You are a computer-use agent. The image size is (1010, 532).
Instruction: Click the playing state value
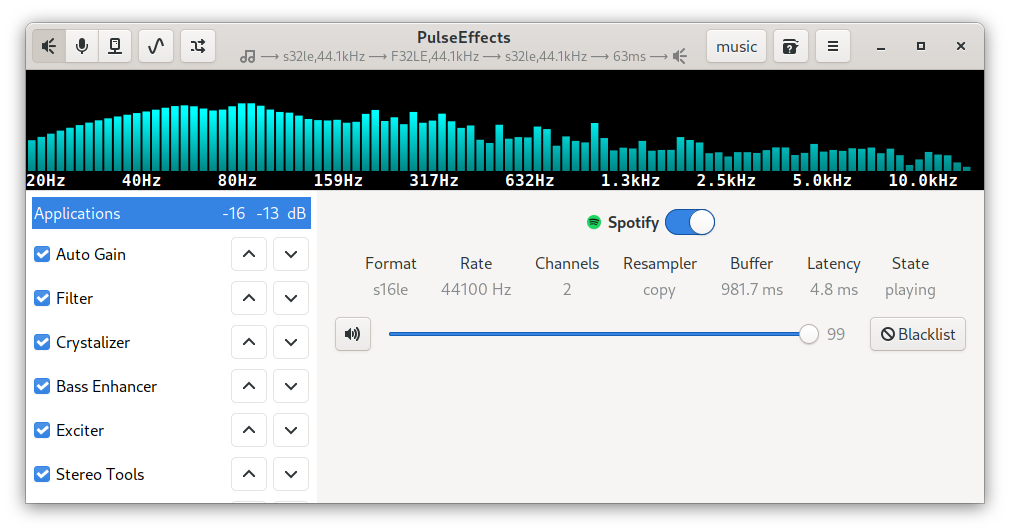[x=910, y=290]
